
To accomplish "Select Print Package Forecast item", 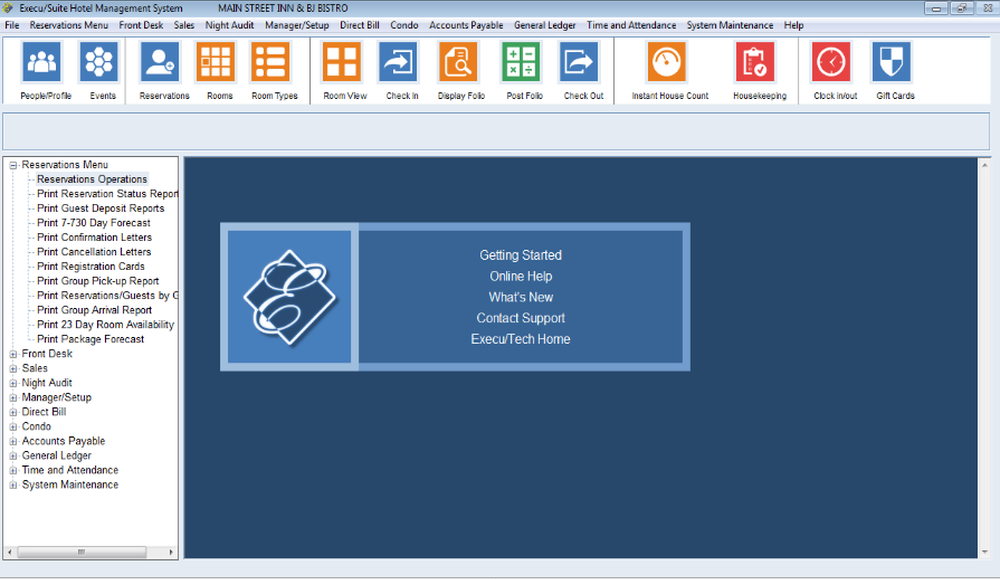I will [91, 339].
